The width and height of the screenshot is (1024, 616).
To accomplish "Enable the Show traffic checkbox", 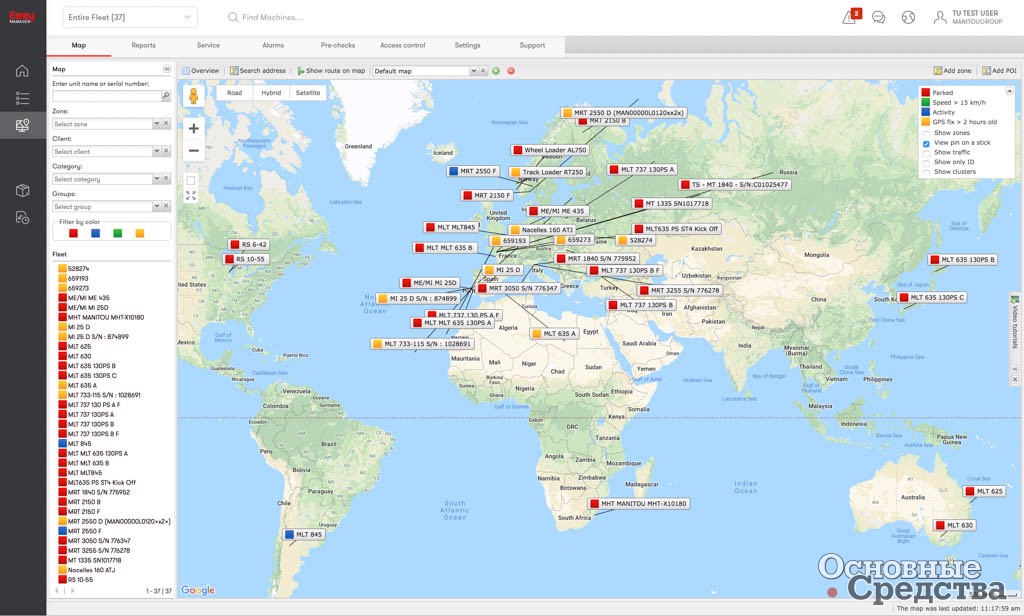I will coord(926,153).
